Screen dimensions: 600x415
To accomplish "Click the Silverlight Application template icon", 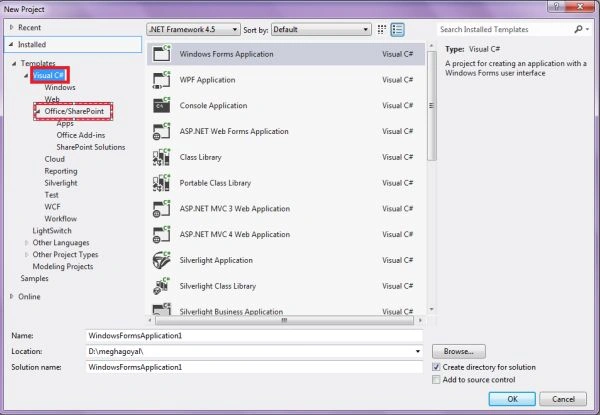I will (161, 260).
